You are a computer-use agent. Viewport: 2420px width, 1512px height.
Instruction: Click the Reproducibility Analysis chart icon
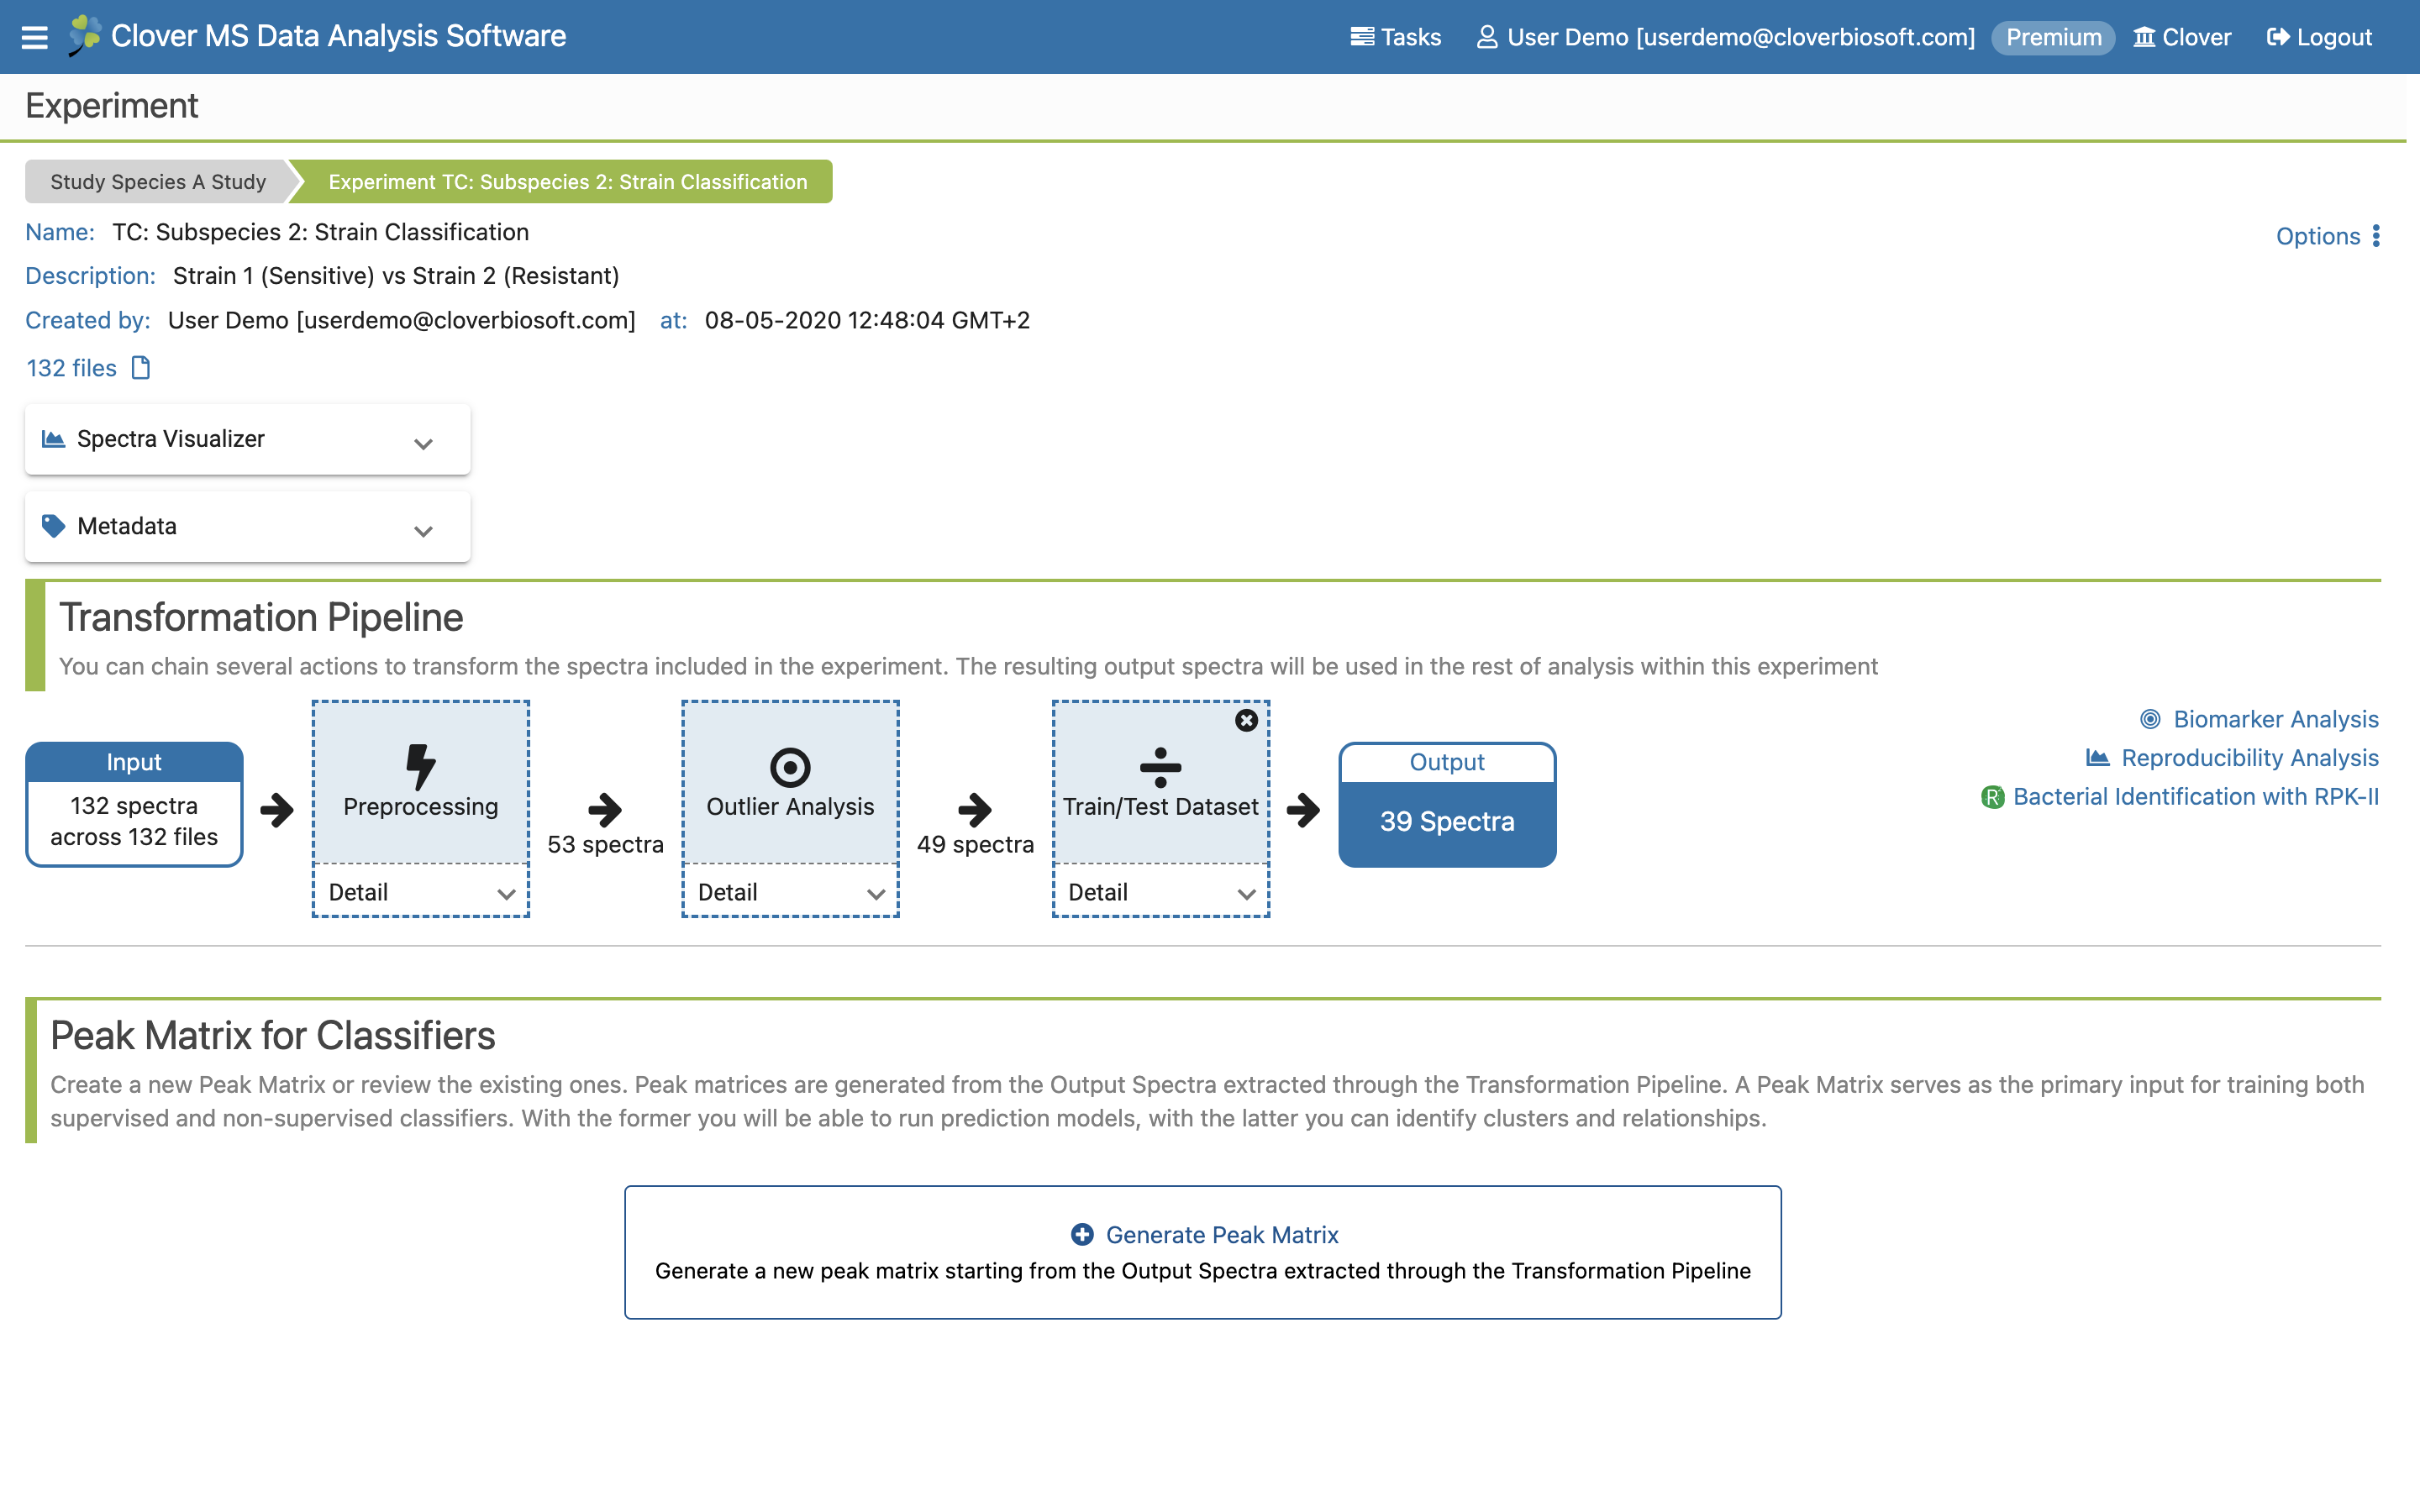(x=2098, y=758)
